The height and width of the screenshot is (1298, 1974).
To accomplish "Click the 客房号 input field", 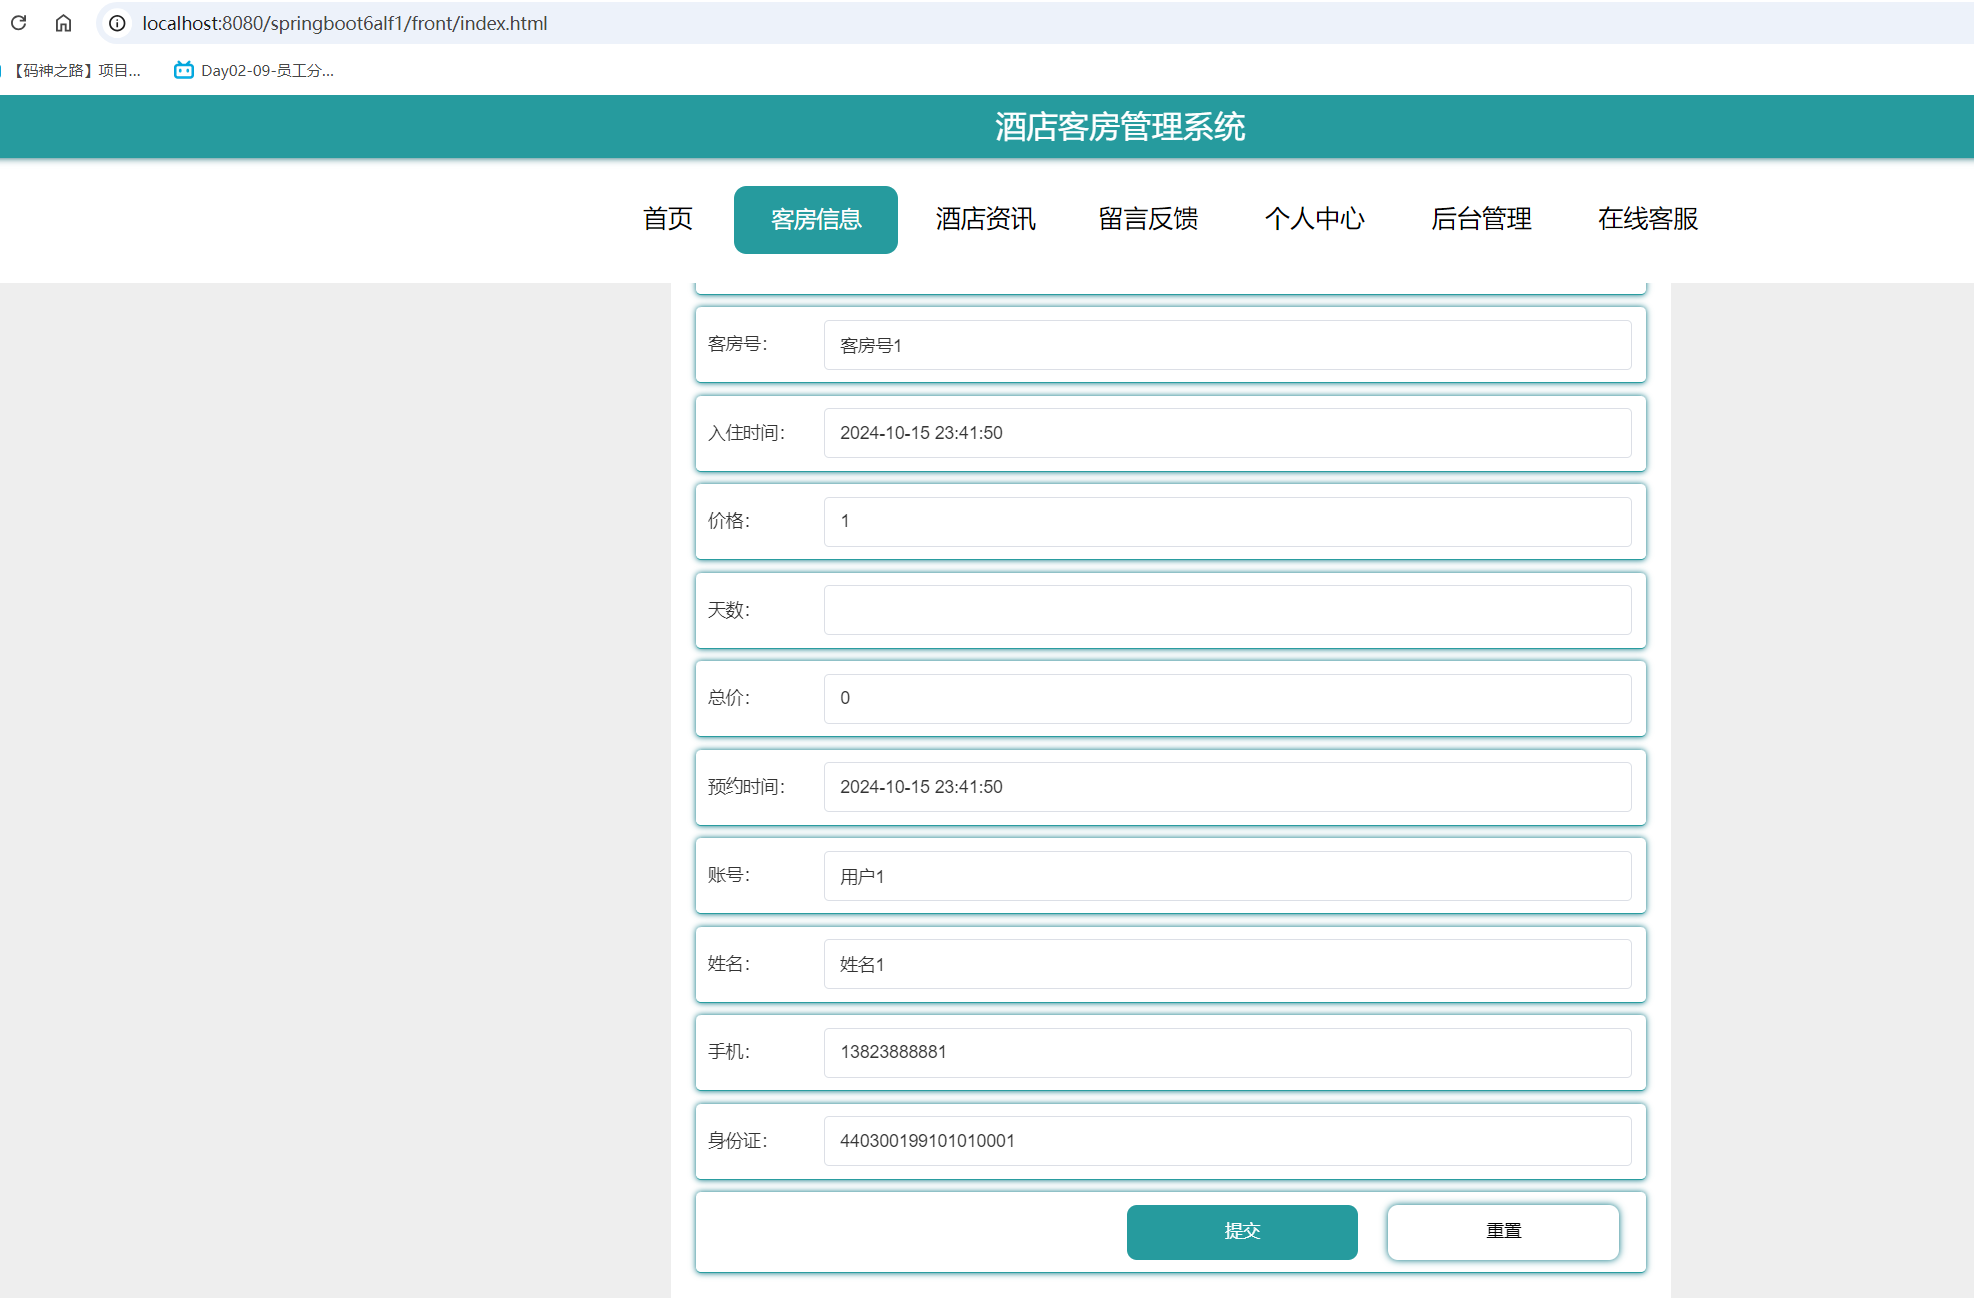I will 1228,344.
